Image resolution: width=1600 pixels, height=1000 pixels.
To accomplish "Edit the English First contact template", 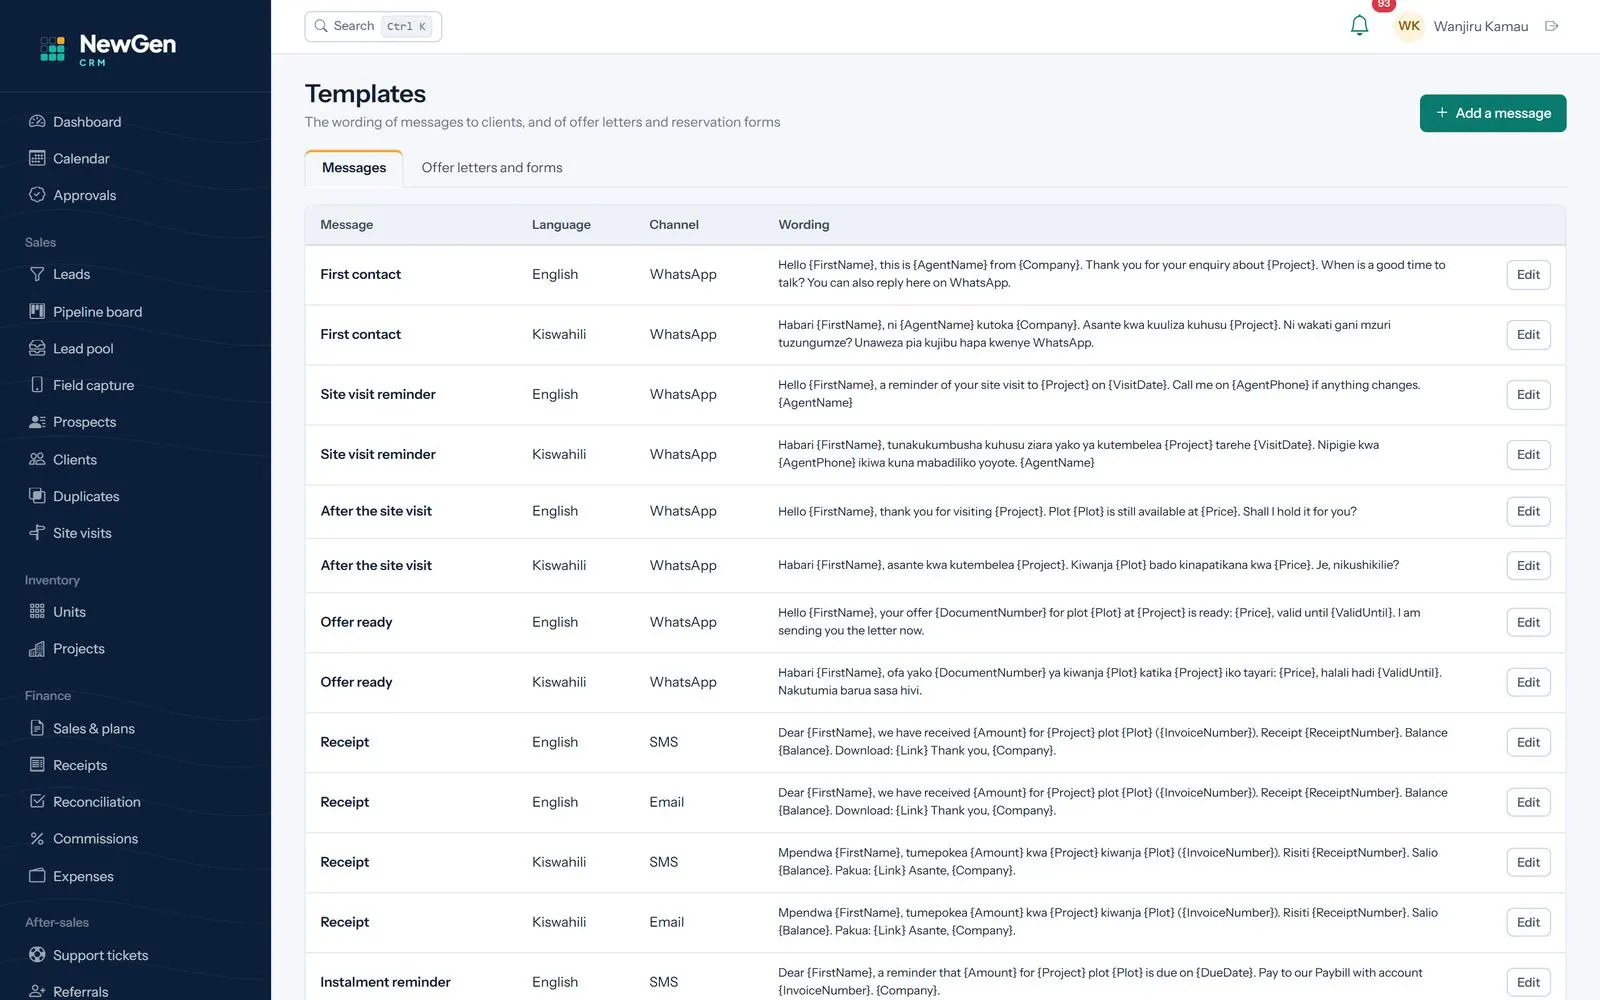I will [1528, 275].
